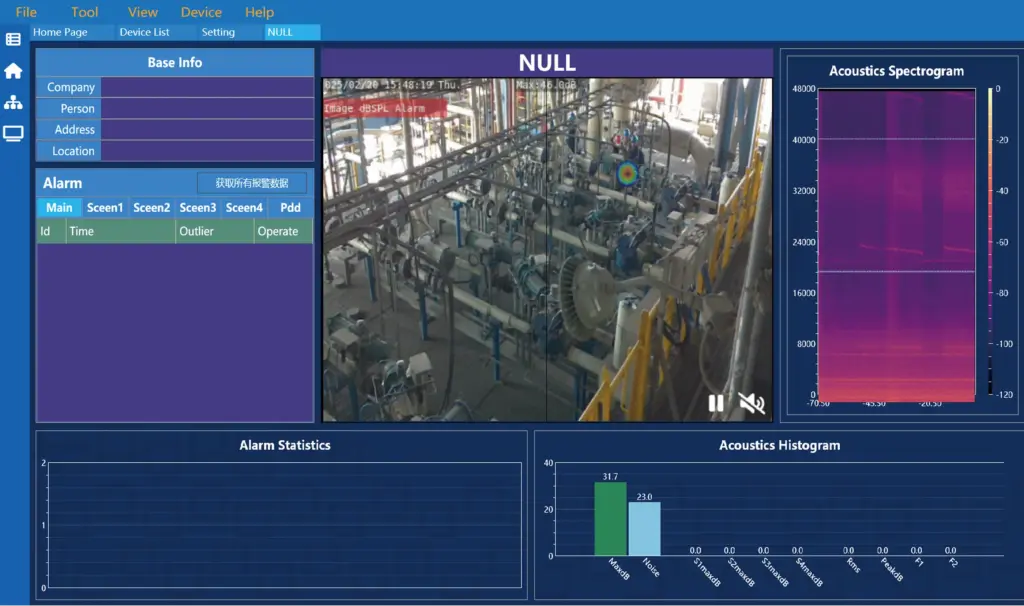This screenshot has width=1024, height=606.
Task: Click the Company input field
Action: pos(207,87)
